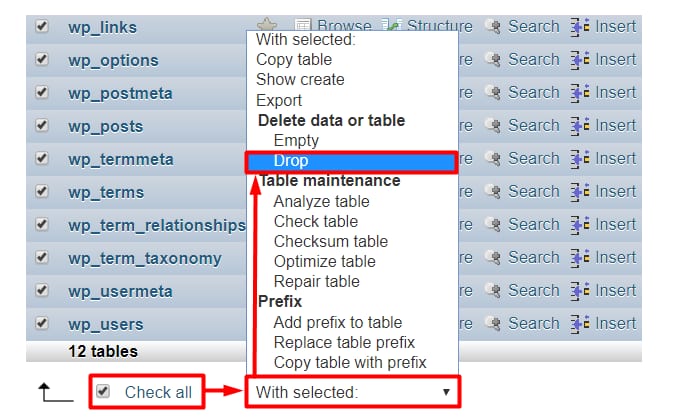Choose Add prefix to table option
The width and height of the screenshot is (692, 419).
(337, 322)
